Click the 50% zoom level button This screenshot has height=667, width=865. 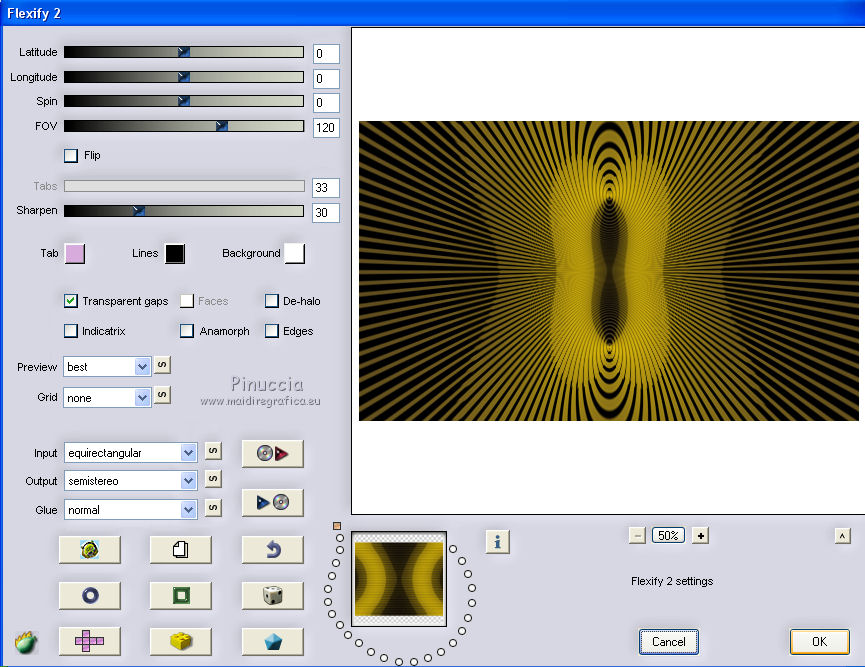(x=668, y=536)
